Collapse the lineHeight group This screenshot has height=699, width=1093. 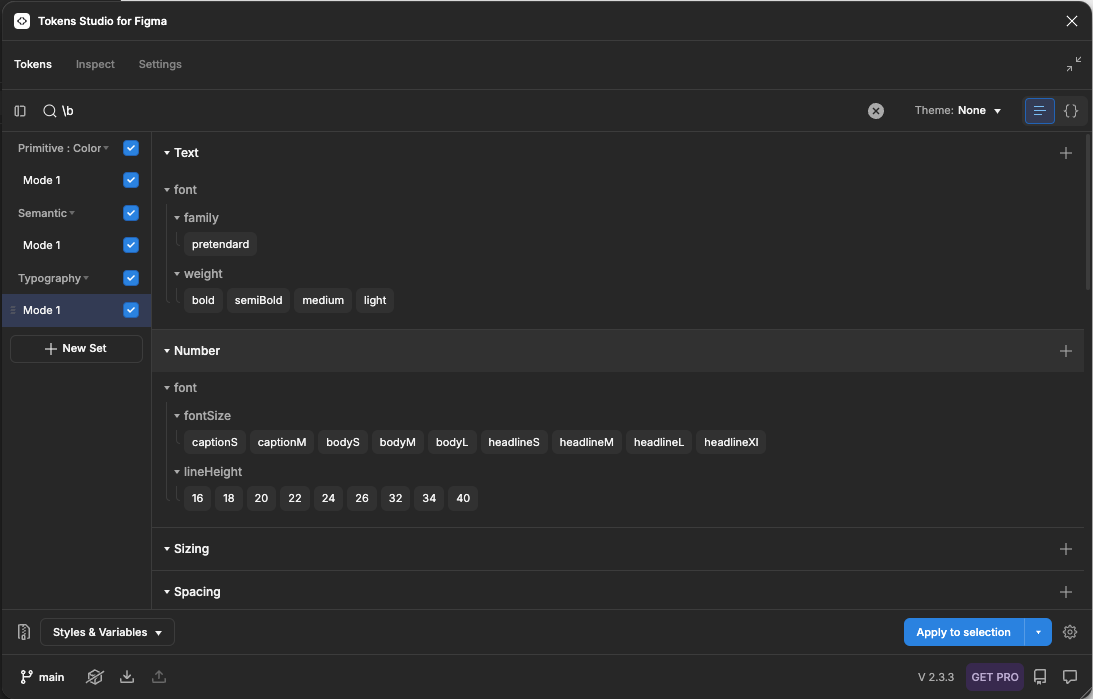click(177, 472)
